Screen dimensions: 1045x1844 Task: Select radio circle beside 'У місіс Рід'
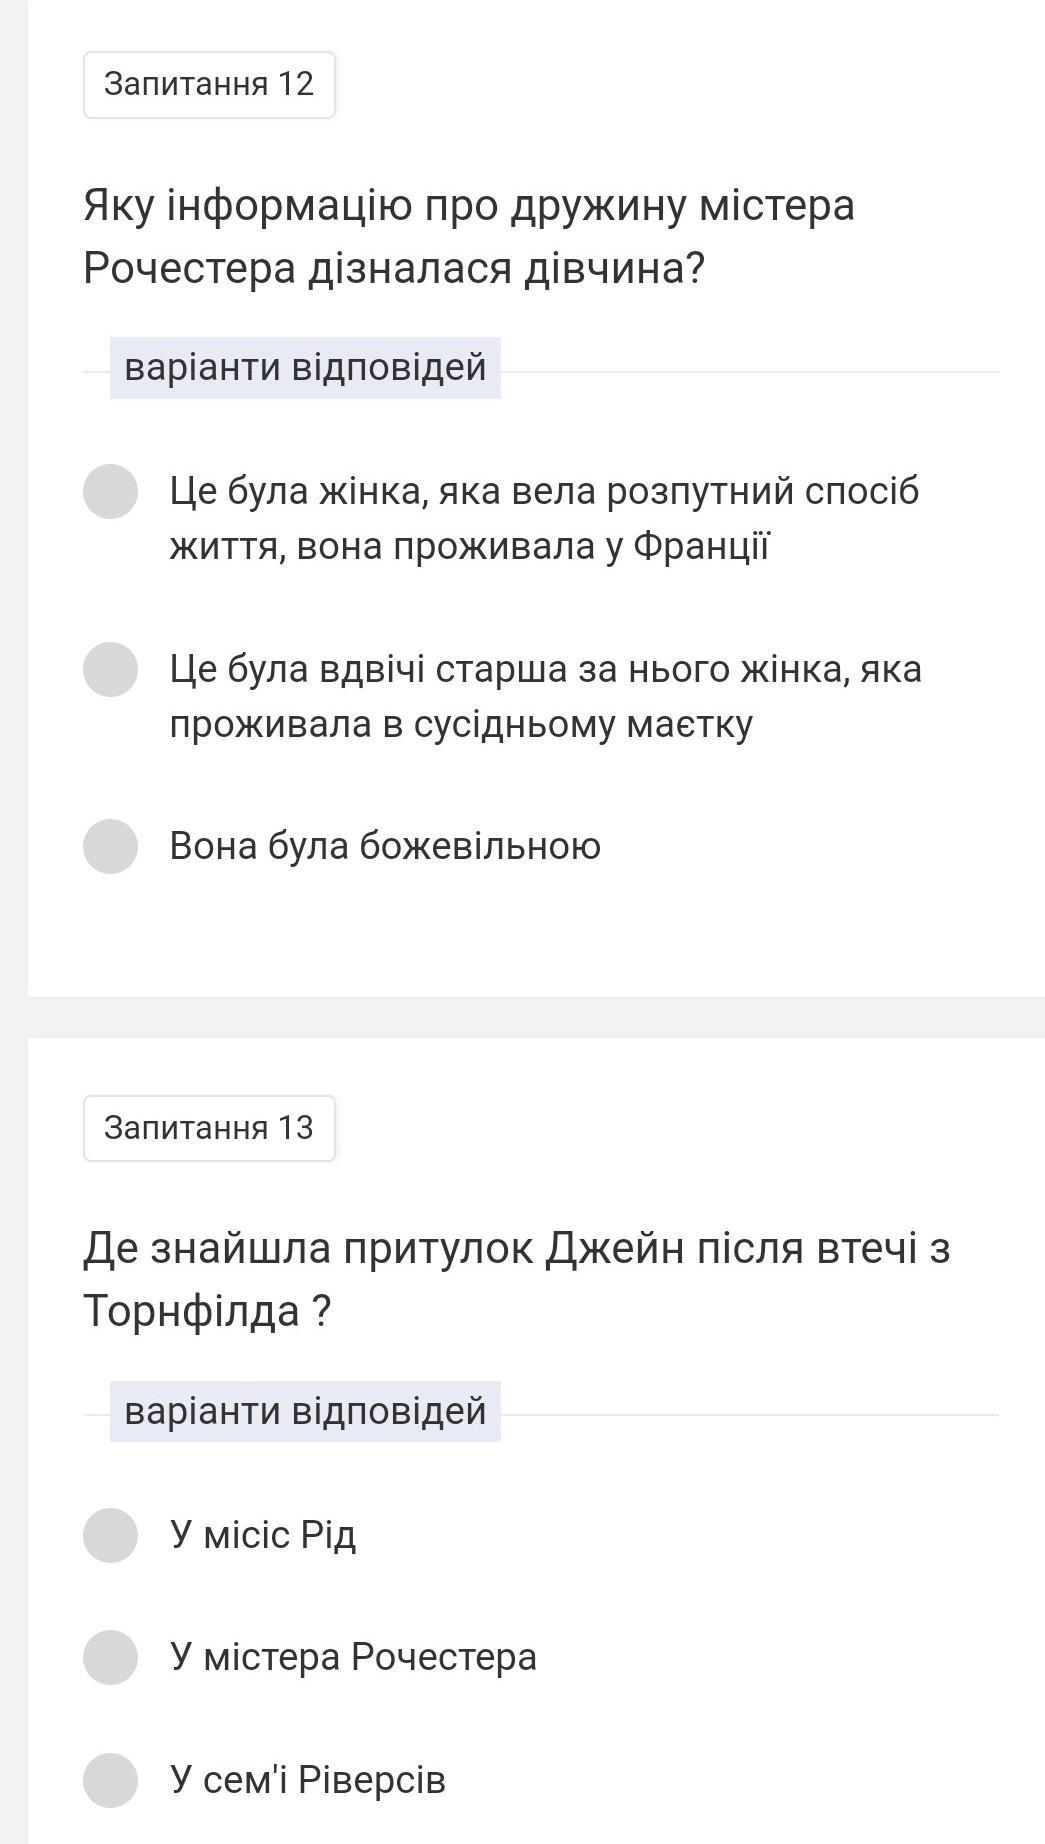click(x=110, y=1535)
